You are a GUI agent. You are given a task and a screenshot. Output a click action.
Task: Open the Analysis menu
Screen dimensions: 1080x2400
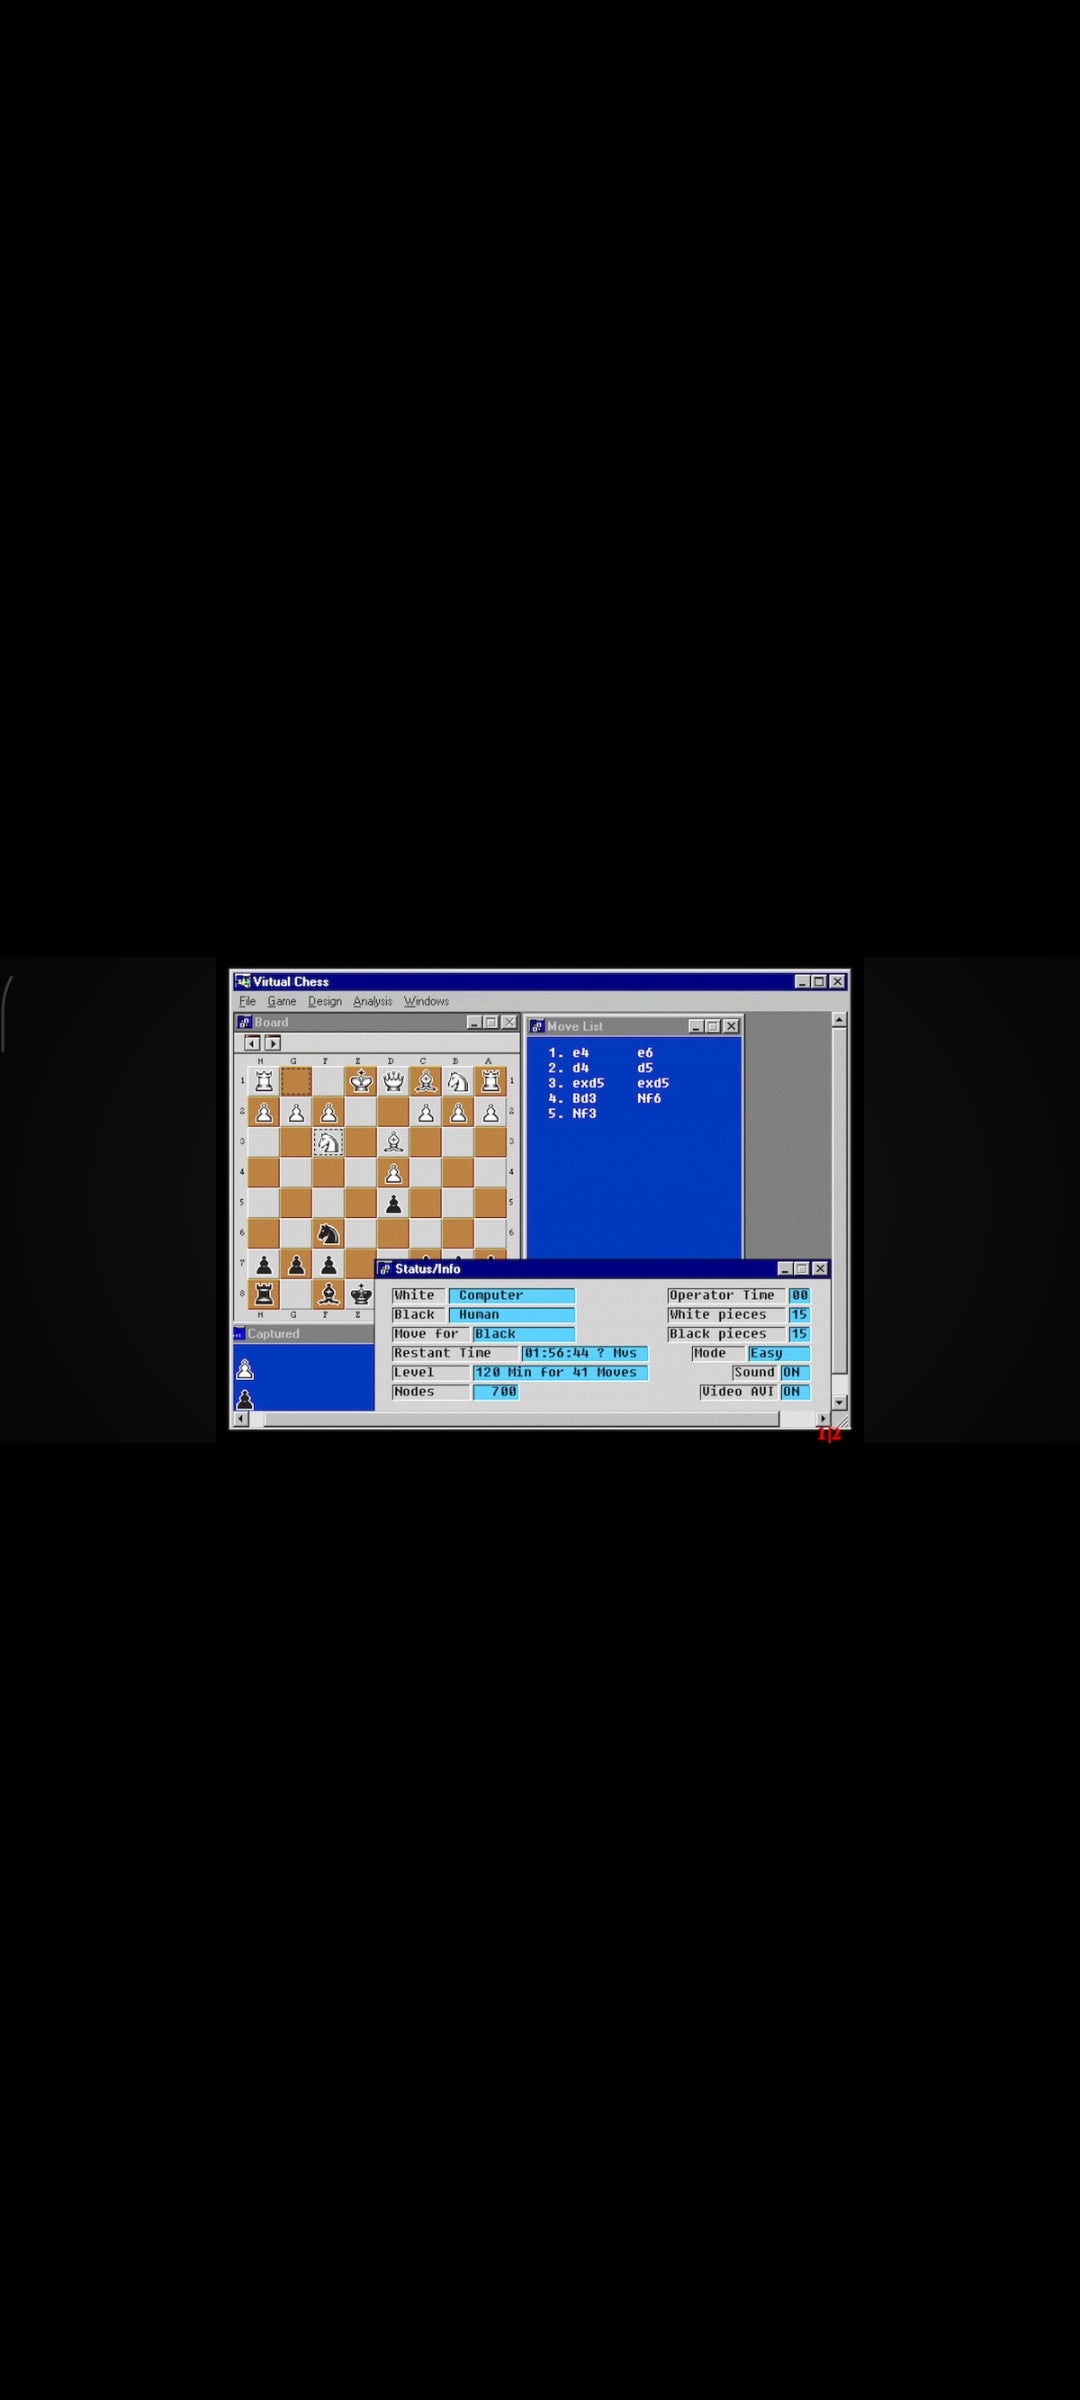pos(372,1001)
